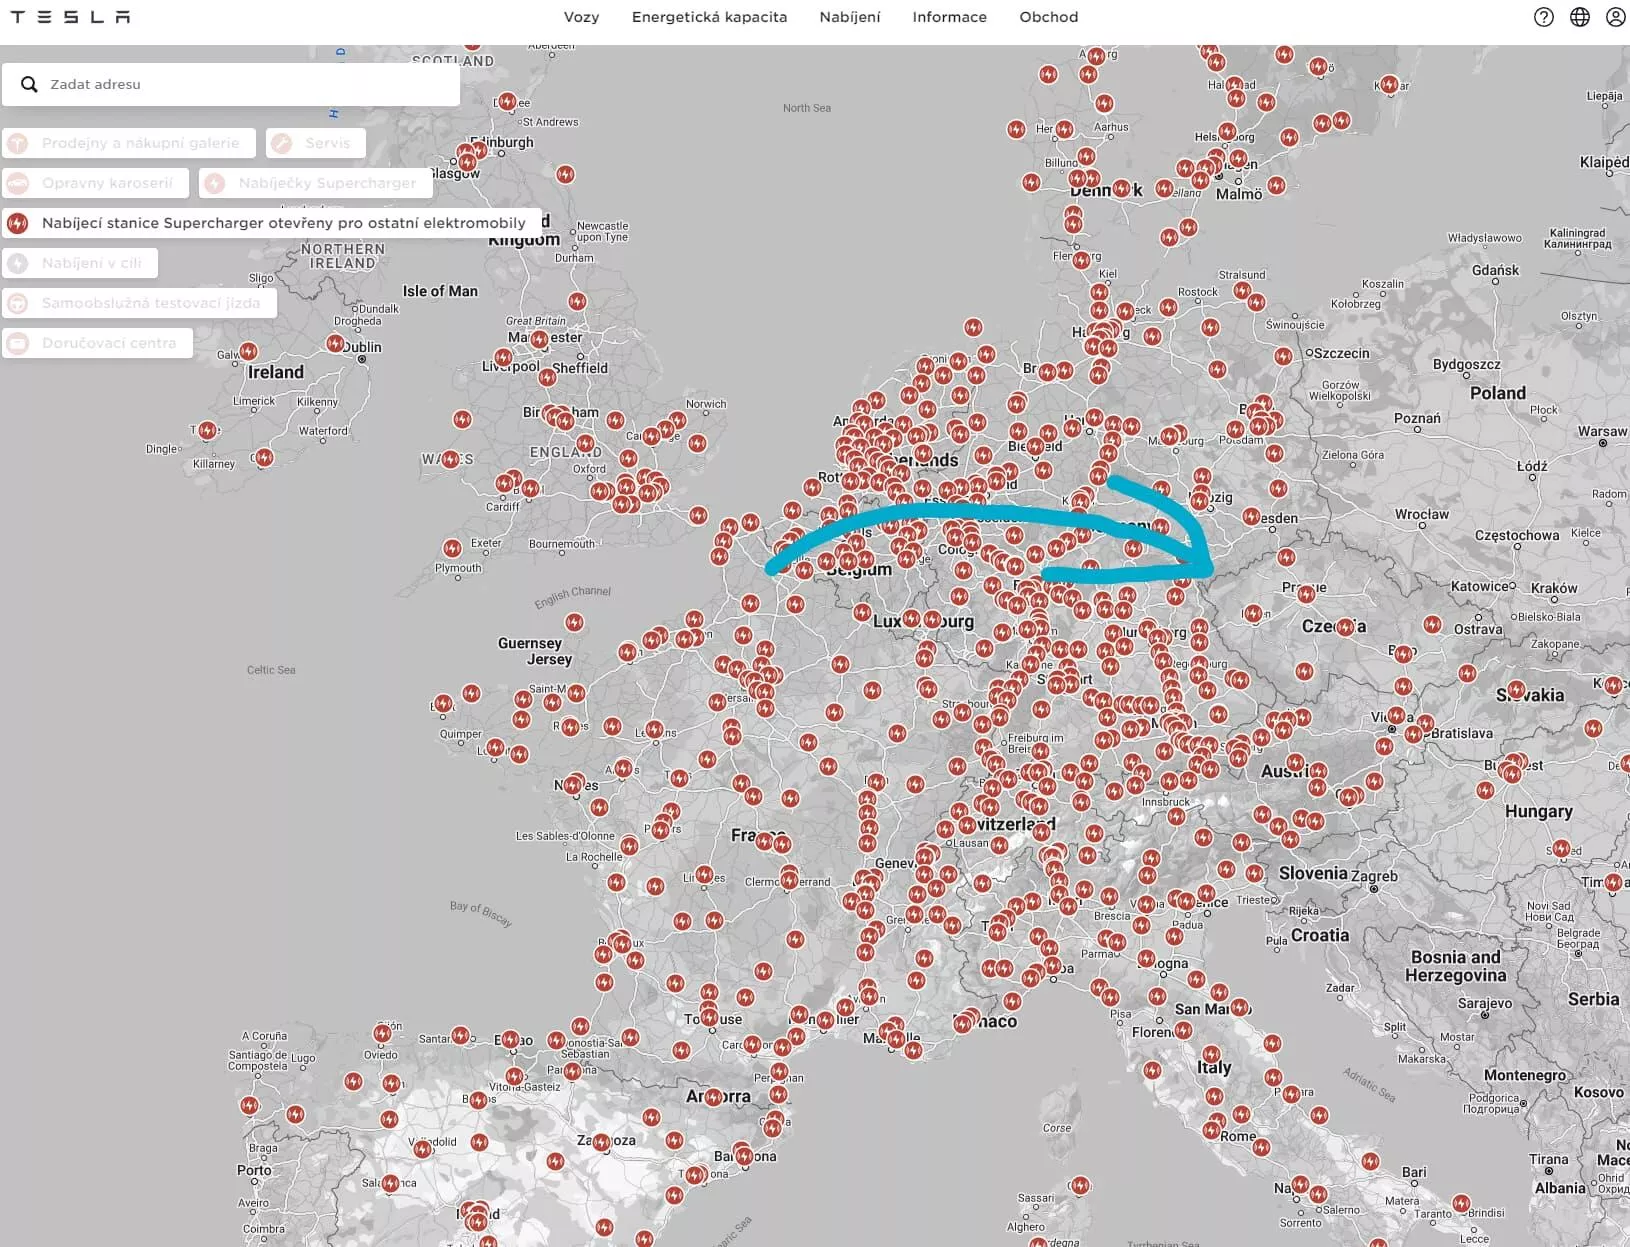The height and width of the screenshot is (1247, 1630).
Task: Select the Supercharger marker at Bratislava
Action: pos(1413,734)
